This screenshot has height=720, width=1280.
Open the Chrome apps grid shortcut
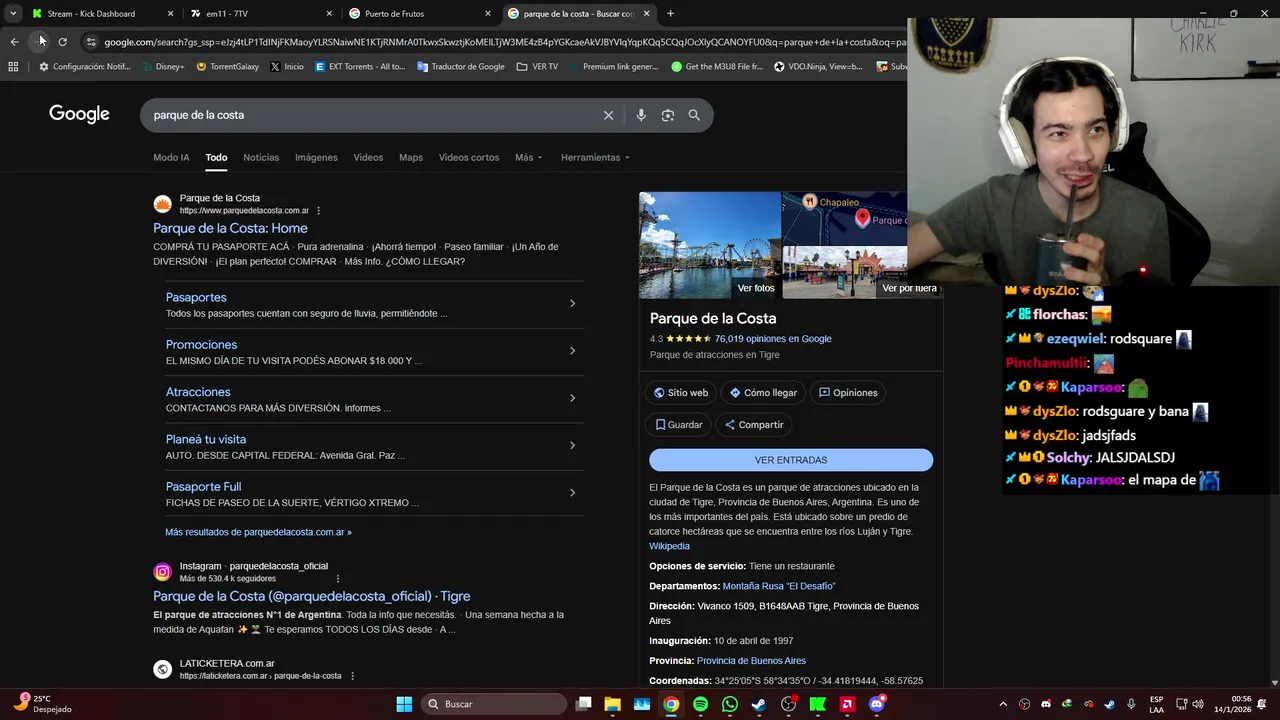click(13, 67)
